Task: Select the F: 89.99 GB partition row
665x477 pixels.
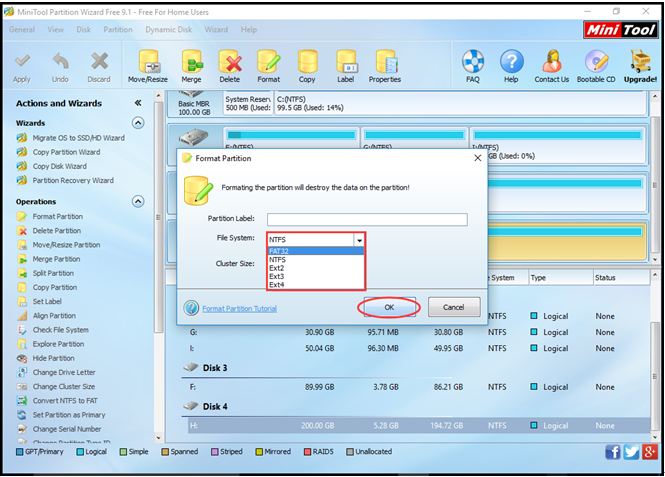Action: click(419, 387)
